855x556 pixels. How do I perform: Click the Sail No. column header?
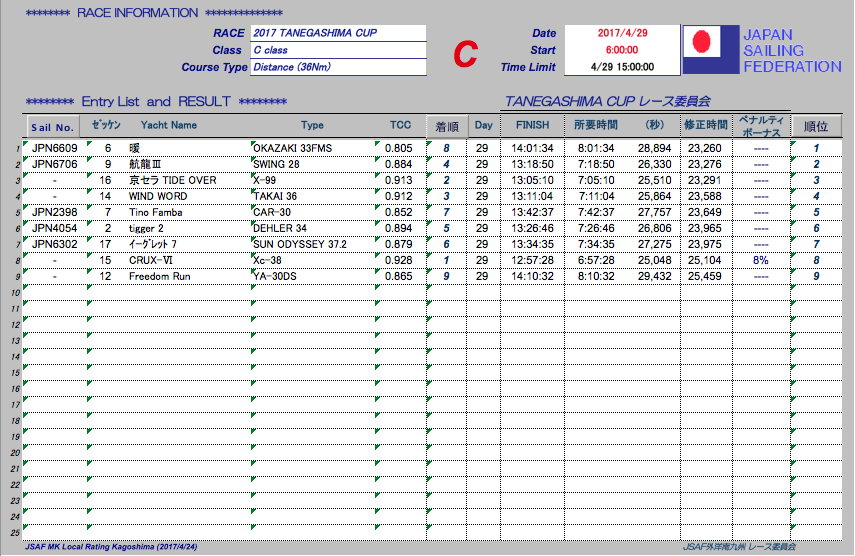click(x=52, y=127)
